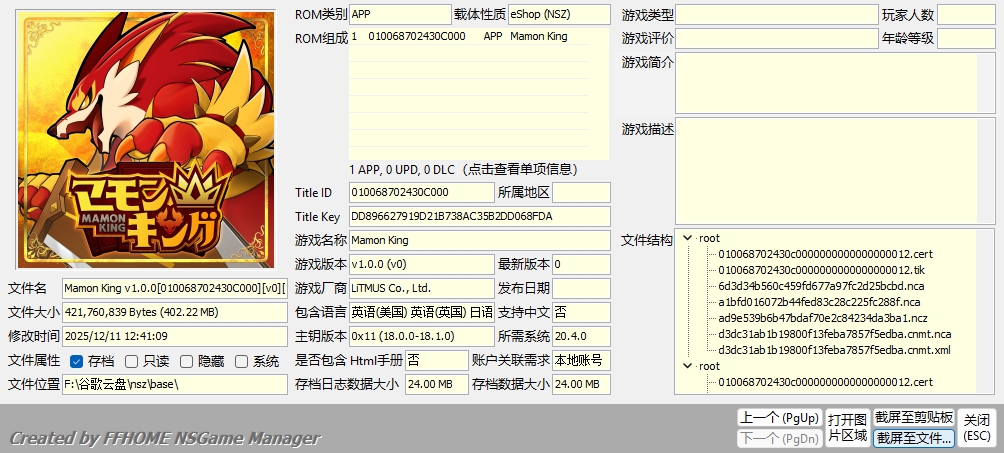The image size is (1004, 453).
Task: Select d3dc31ab1b19800f13feba7857f5edba.cnmt.nca file
Action: pos(834,334)
